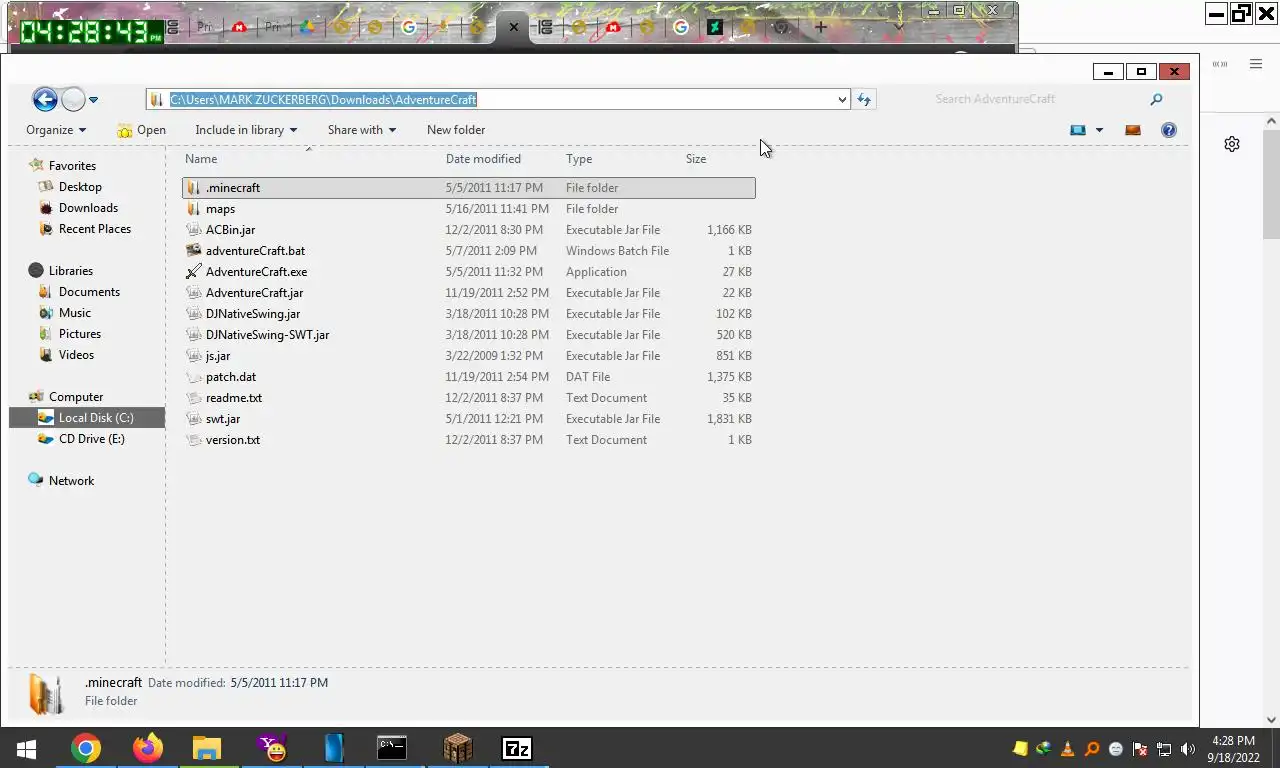Click the sticky note tray icon
Screen dimensions: 1280x768
coord(1020,749)
